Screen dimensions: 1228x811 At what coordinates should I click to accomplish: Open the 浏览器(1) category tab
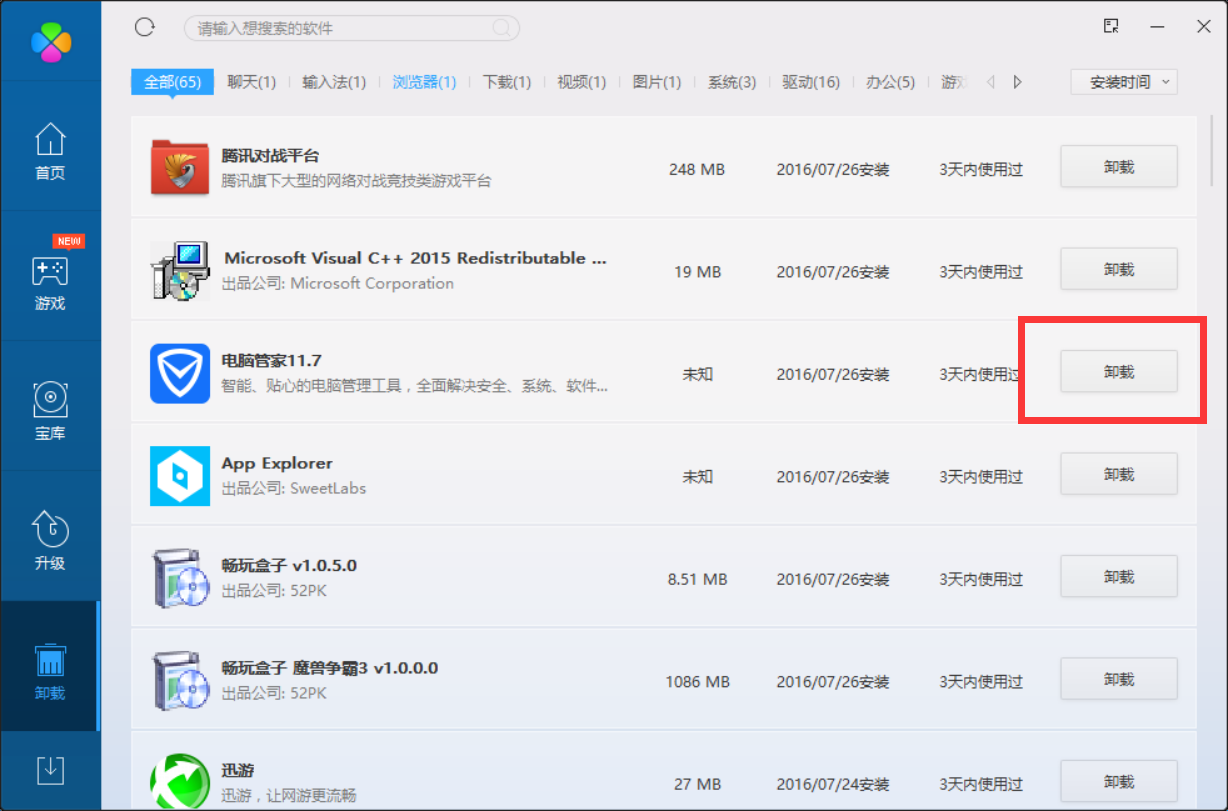click(x=424, y=82)
